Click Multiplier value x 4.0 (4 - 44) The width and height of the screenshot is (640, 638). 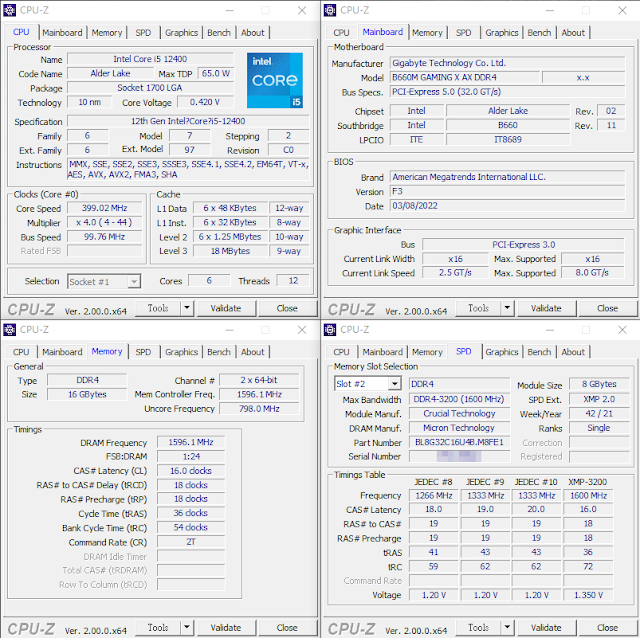(x=104, y=222)
